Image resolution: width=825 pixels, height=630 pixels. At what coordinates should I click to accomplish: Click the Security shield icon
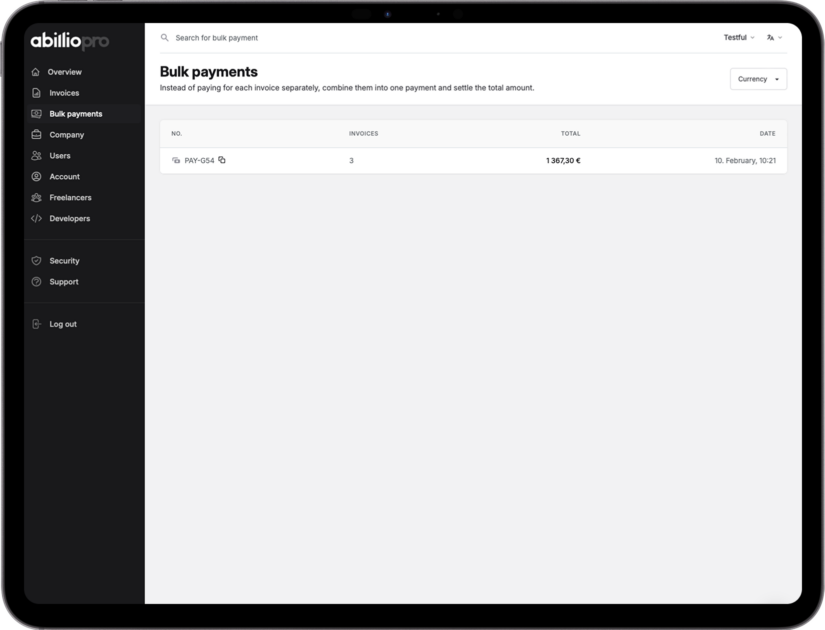click(x=36, y=261)
